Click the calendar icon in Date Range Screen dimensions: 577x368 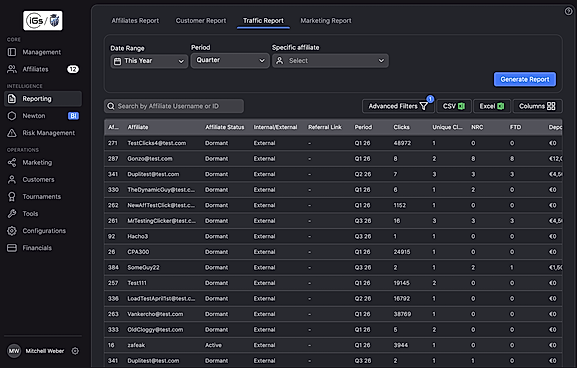click(117, 61)
